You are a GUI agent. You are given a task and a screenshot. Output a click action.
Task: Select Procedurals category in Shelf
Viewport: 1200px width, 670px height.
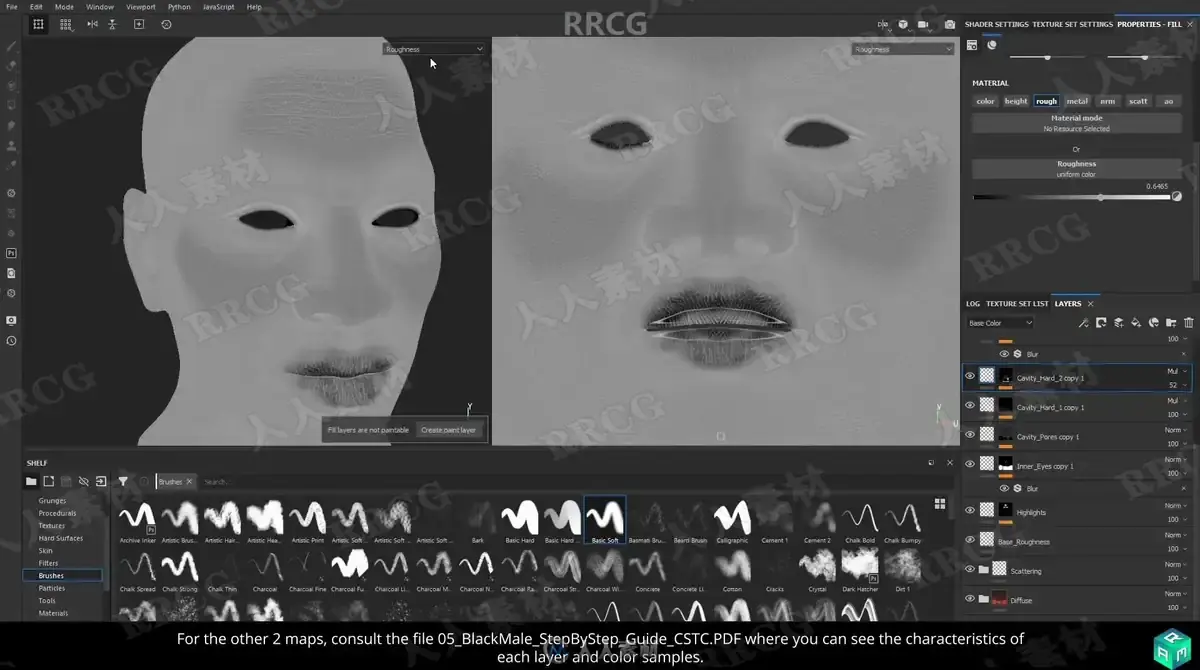pos(57,513)
